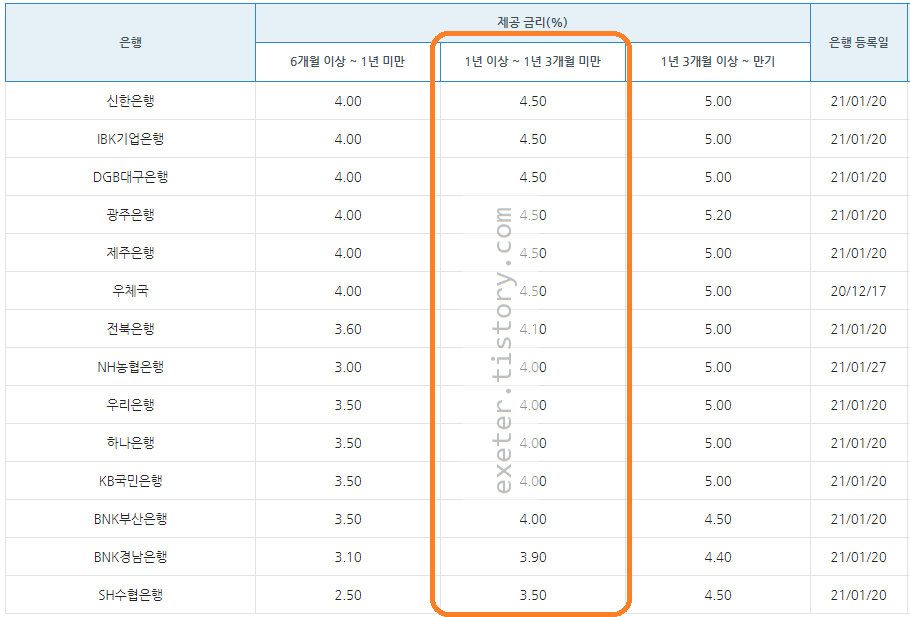This screenshot has width=910, height=617.
Task: Click NH농협은행's 3.00 rate cell
Action: [x=348, y=367]
